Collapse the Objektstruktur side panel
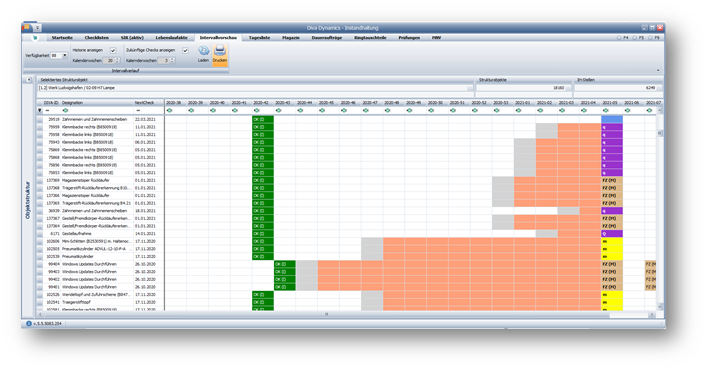708x371 pixels. pyautogui.click(x=29, y=80)
